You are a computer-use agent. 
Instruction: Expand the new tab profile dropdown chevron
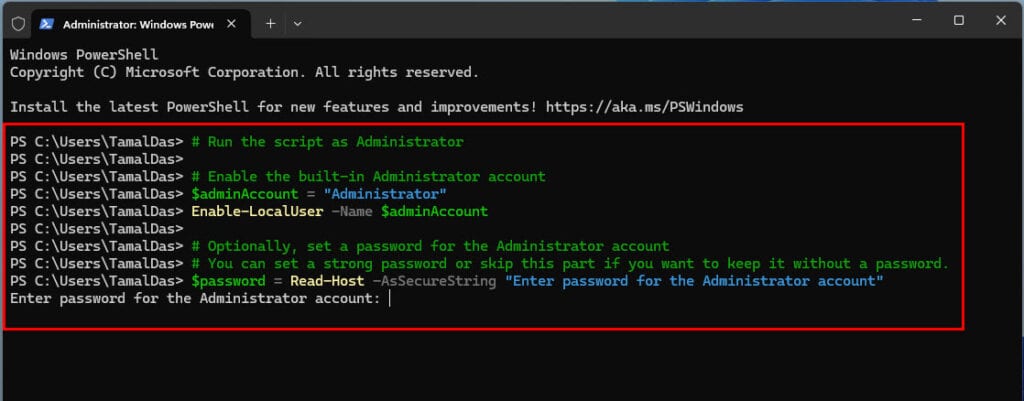point(297,24)
